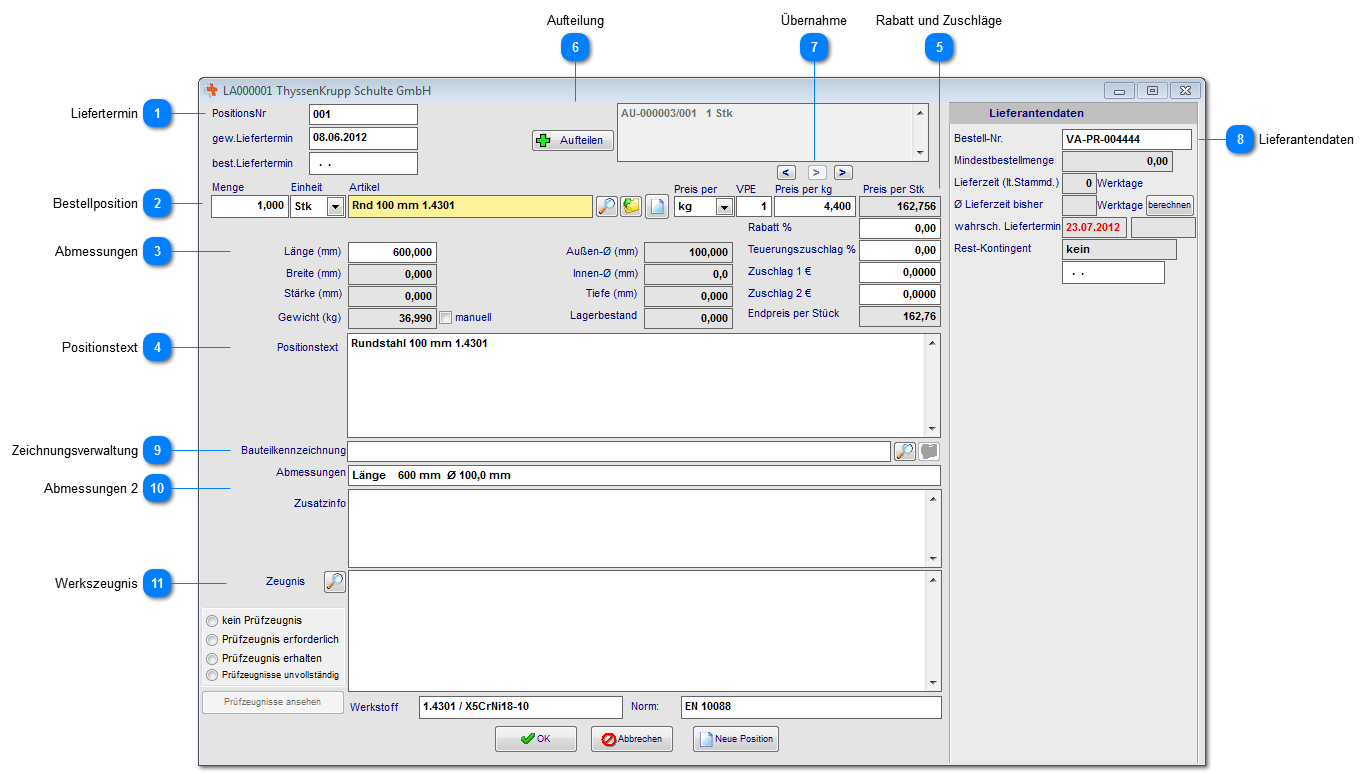Click the red-cross app icon in title bar
Image resolution: width=1370 pixels, height=774 pixels.
click(211, 90)
